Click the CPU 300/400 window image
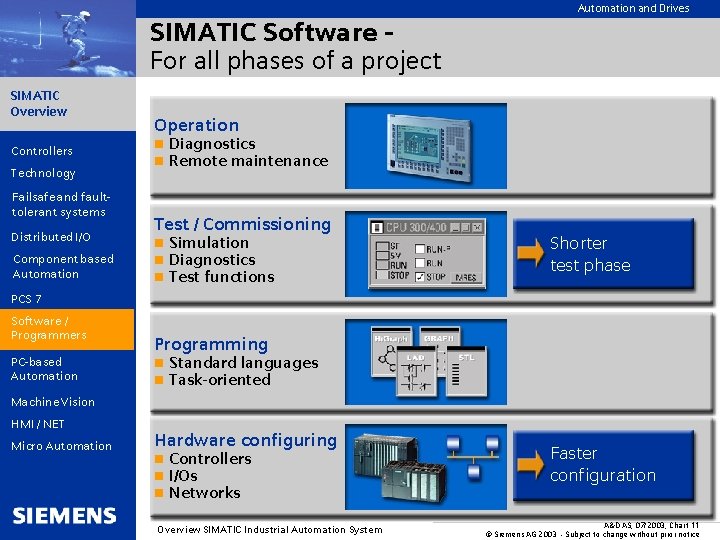720x540 pixels. [x=427, y=254]
